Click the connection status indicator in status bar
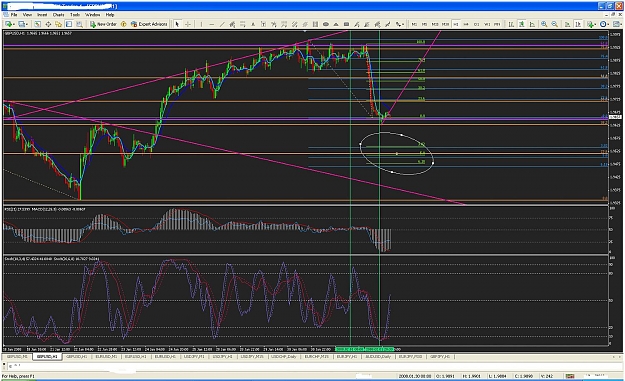 (x=570, y=376)
